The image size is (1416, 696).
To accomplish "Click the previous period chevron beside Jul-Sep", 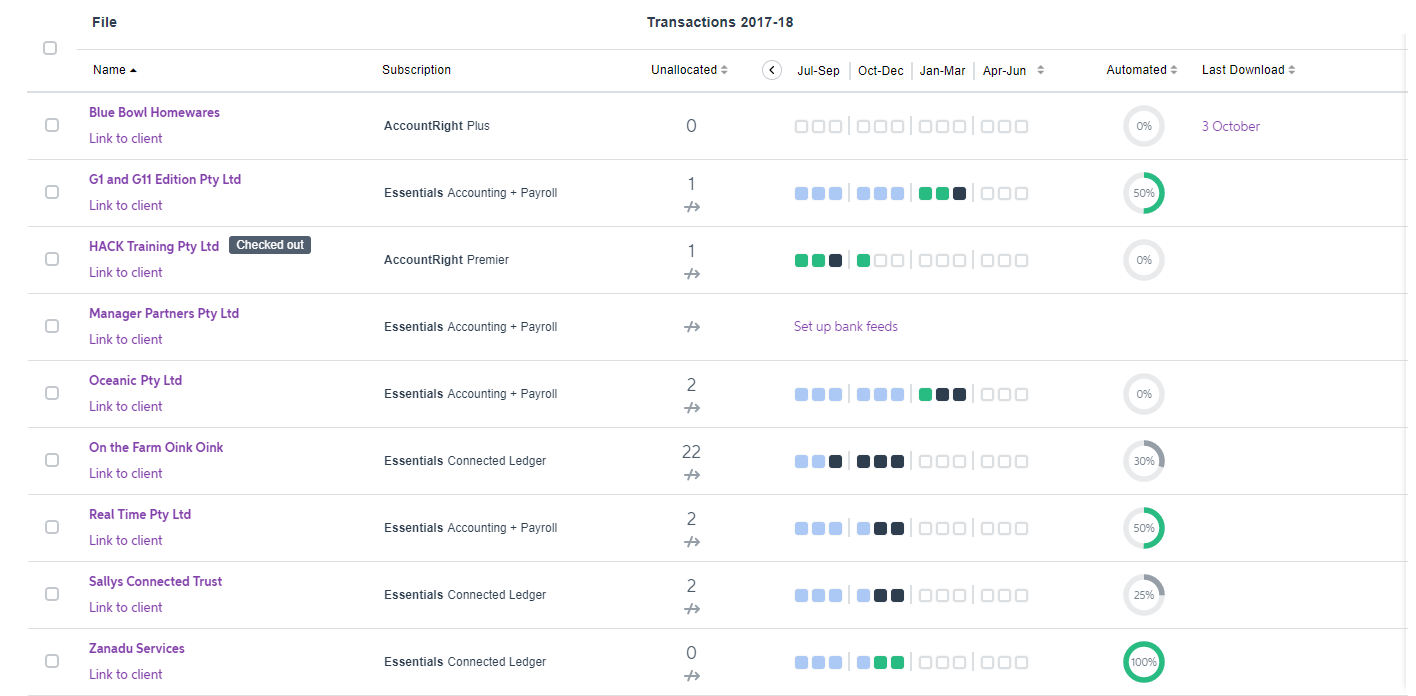I will [x=771, y=70].
